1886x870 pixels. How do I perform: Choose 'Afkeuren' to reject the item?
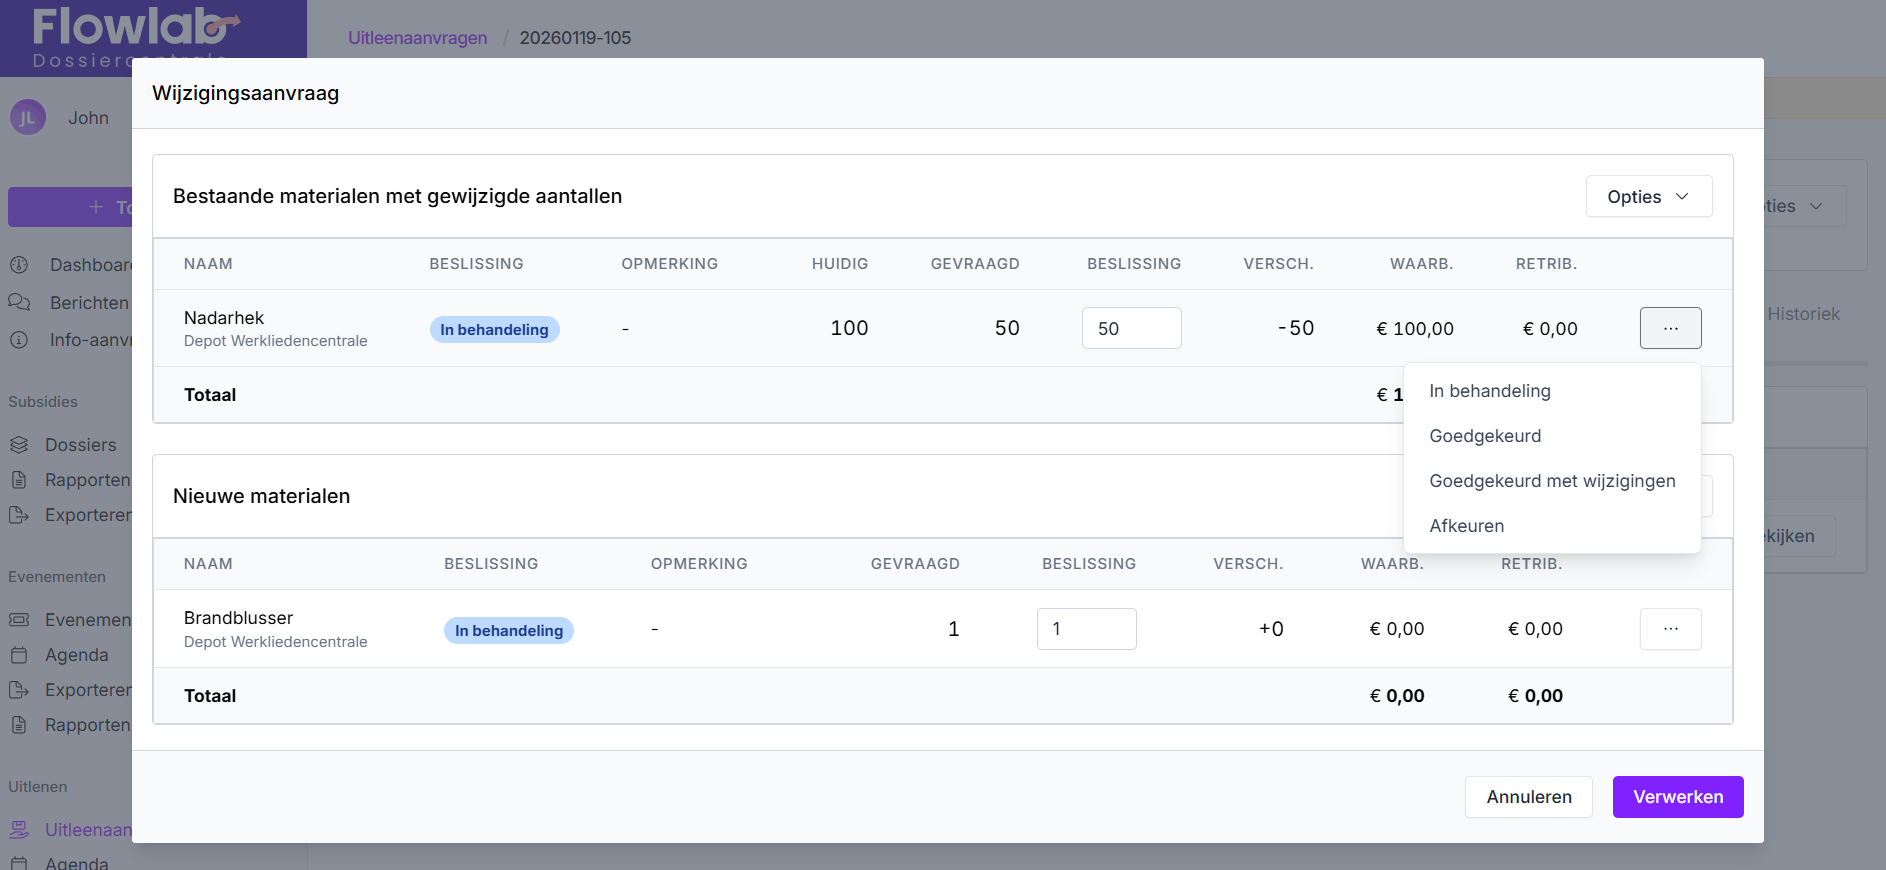pyautogui.click(x=1466, y=526)
